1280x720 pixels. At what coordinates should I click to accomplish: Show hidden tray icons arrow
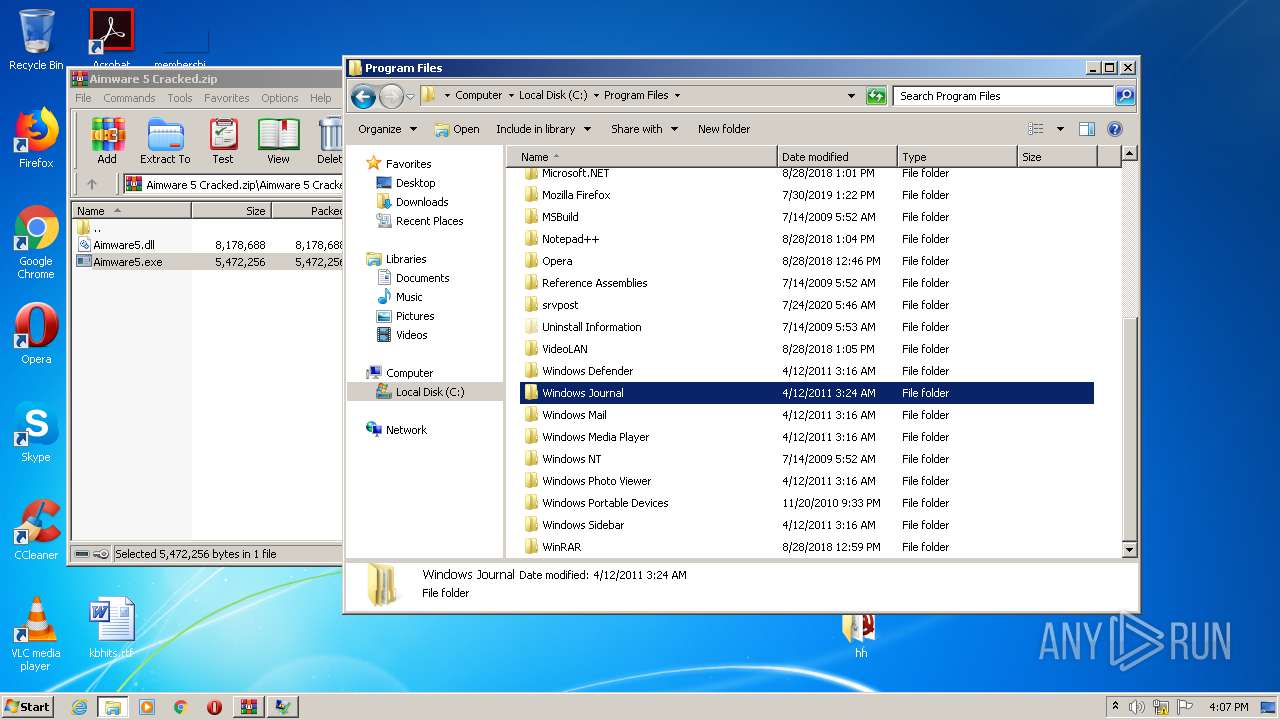click(x=1116, y=706)
